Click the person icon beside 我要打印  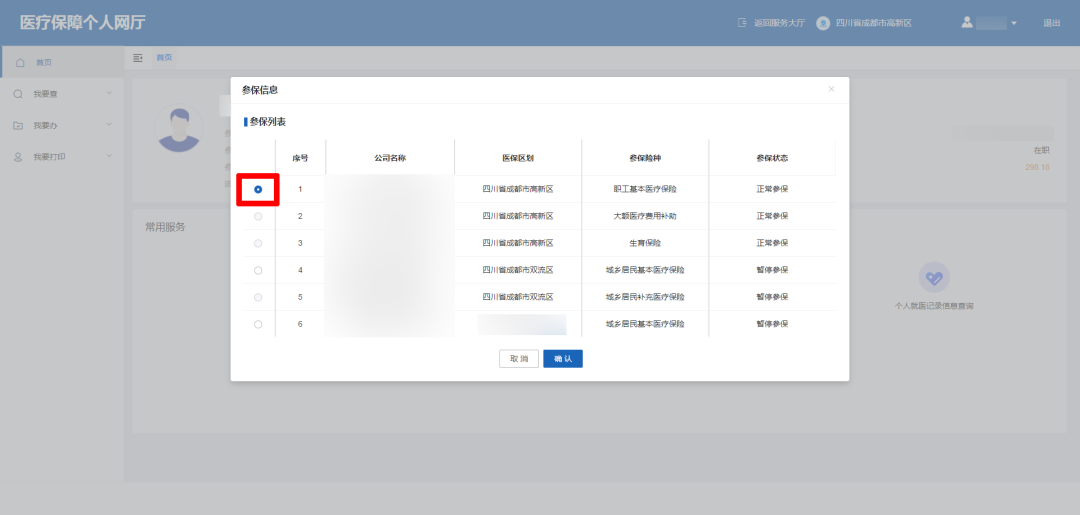[x=18, y=157]
